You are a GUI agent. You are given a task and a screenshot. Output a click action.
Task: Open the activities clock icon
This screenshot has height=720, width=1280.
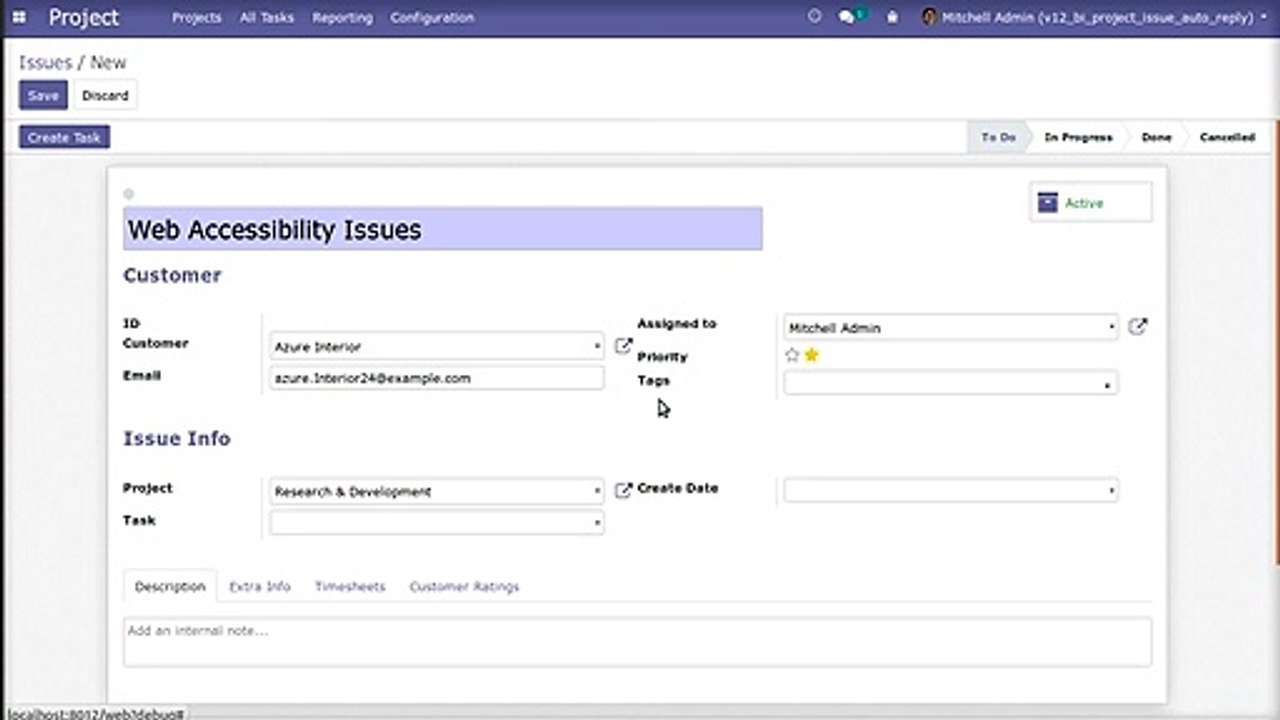pos(814,17)
